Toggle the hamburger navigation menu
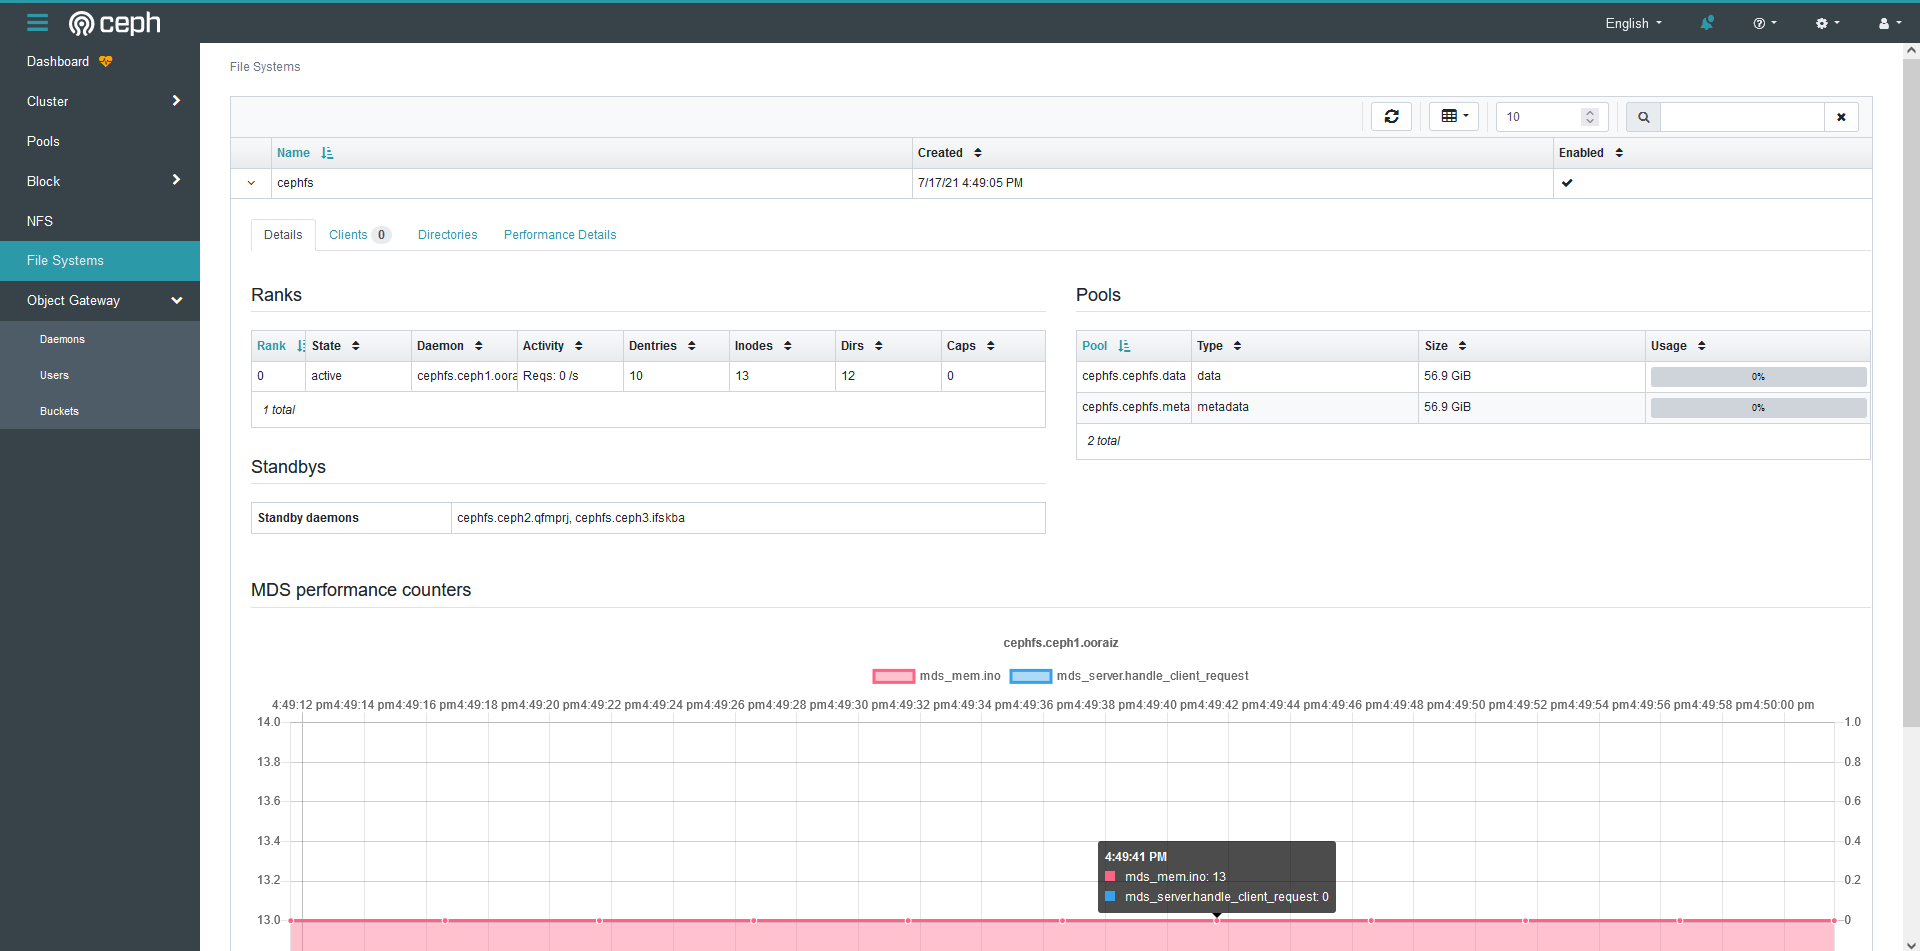Image resolution: width=1920 pixels, height=951 pixels. click(37, 23)
